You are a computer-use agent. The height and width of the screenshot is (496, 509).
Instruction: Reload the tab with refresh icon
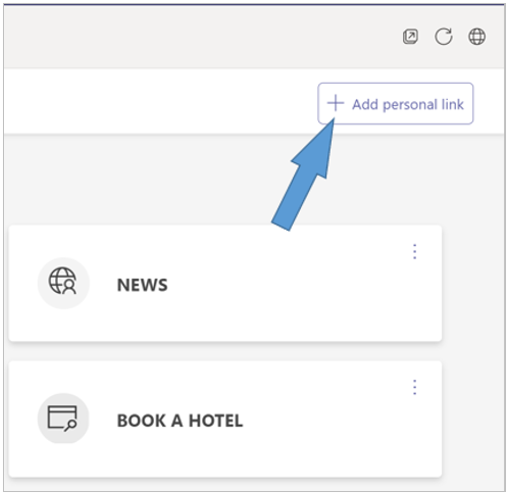(443, 36)
